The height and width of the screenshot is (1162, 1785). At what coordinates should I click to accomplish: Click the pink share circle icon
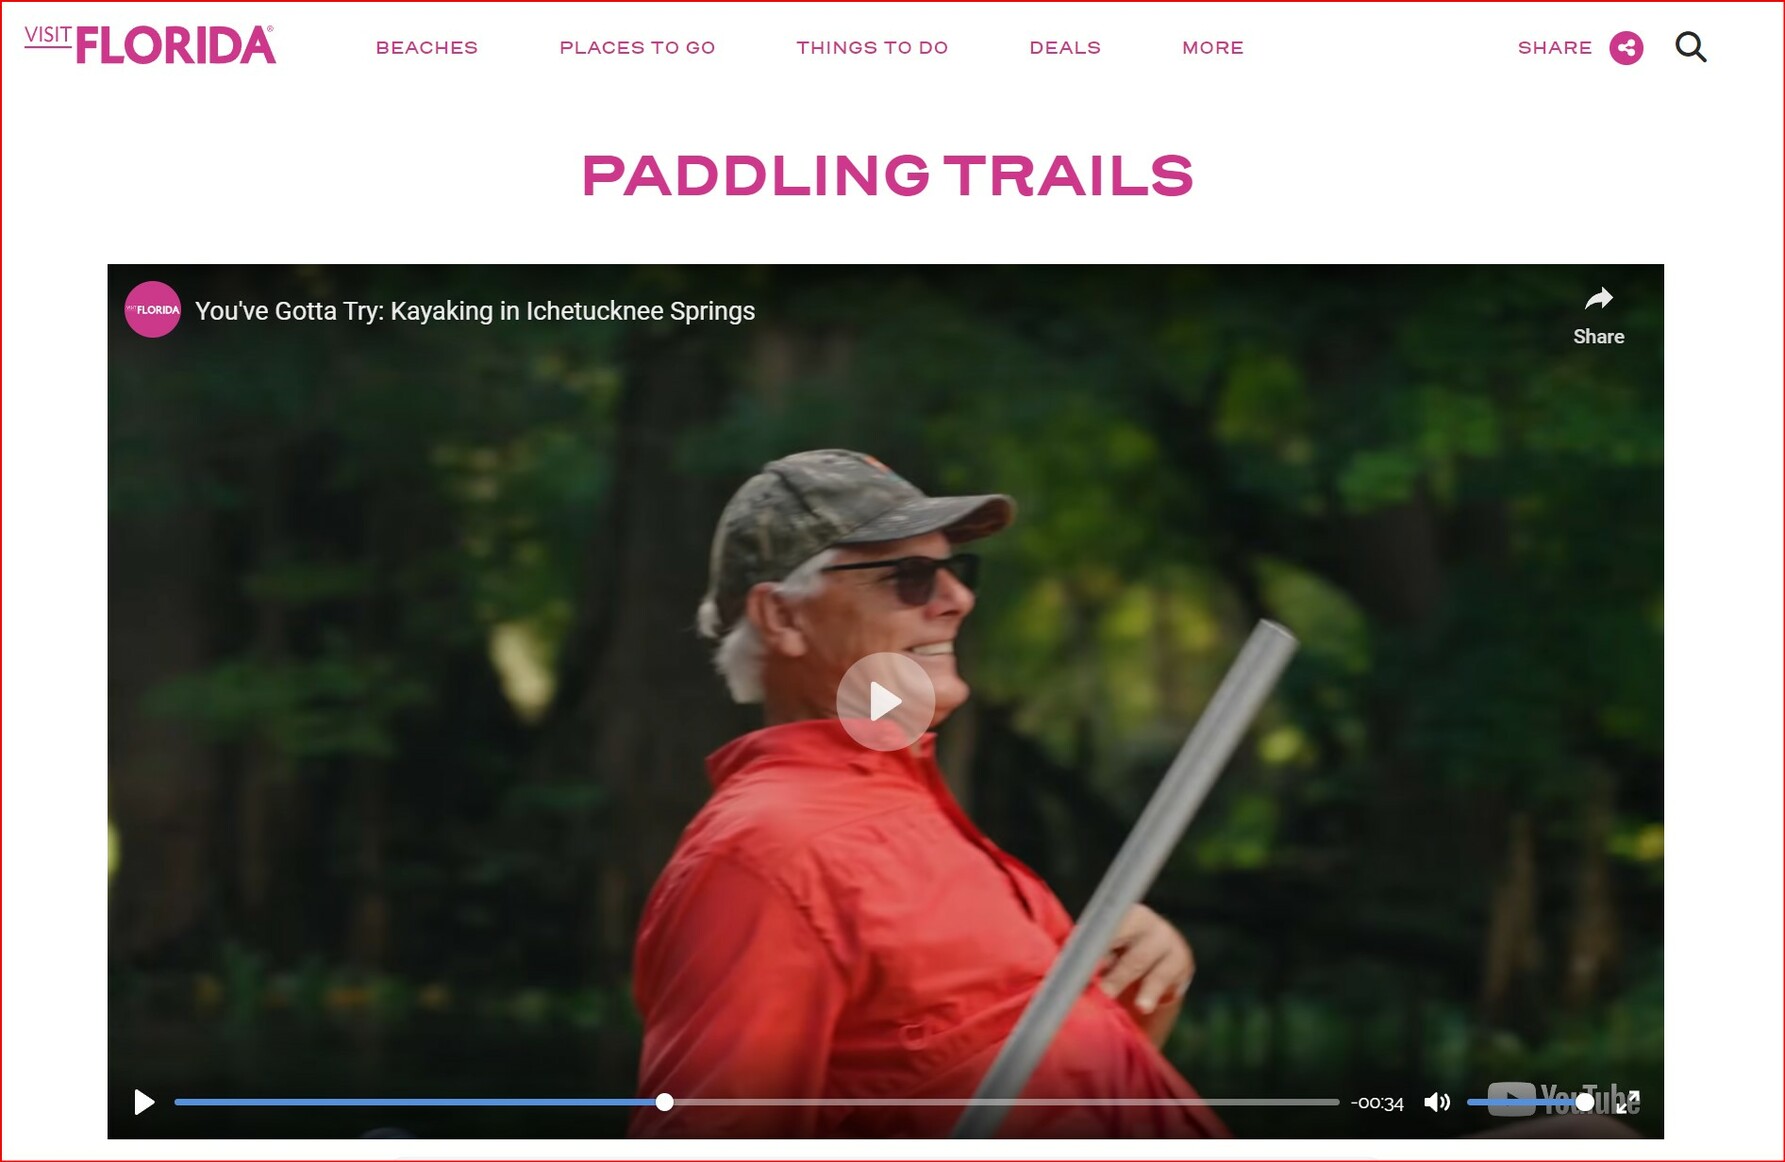click(x=1626, y=48)
